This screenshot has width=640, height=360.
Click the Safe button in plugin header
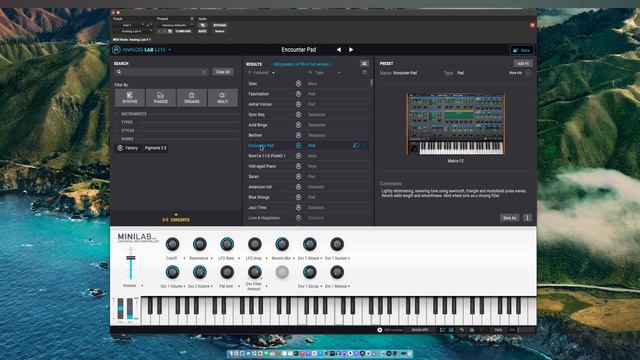[202, 31]
